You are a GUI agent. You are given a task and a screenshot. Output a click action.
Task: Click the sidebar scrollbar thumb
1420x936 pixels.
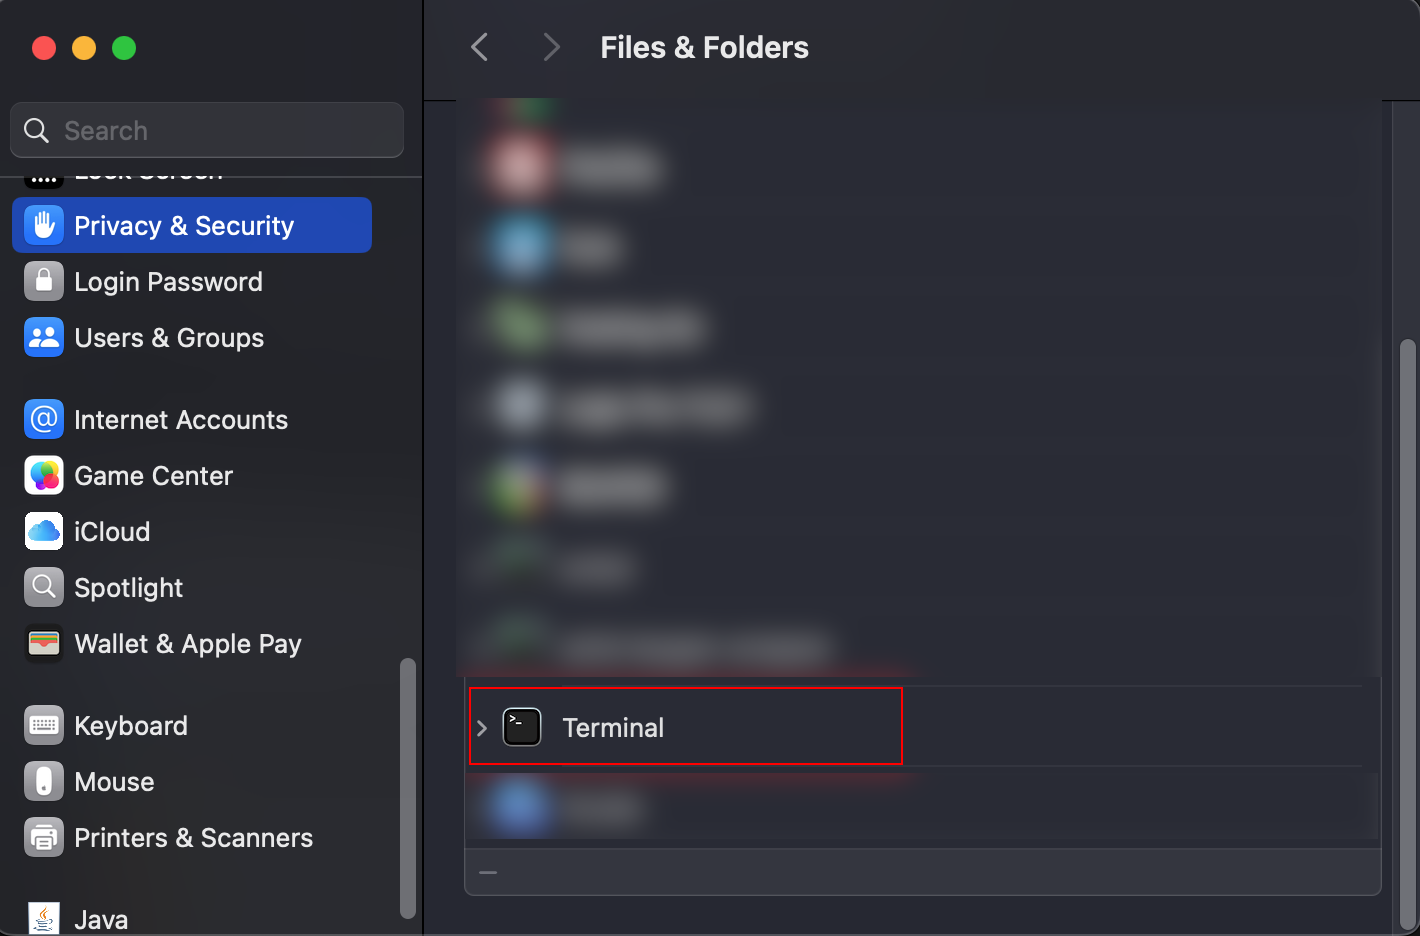(x=407, y=788)
